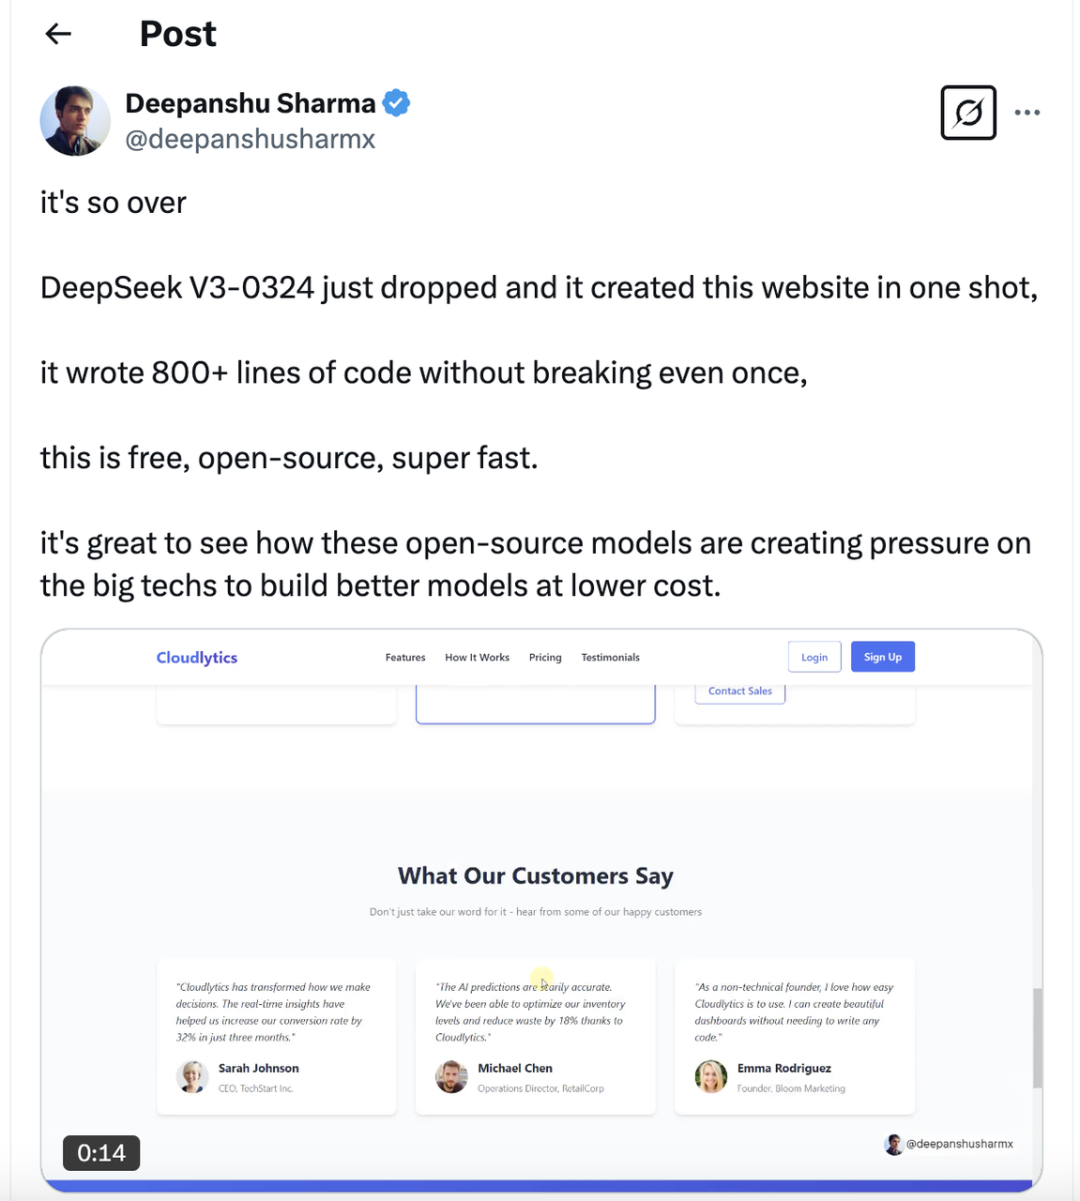Go to the Testimonials nav item

click(610, 657)
